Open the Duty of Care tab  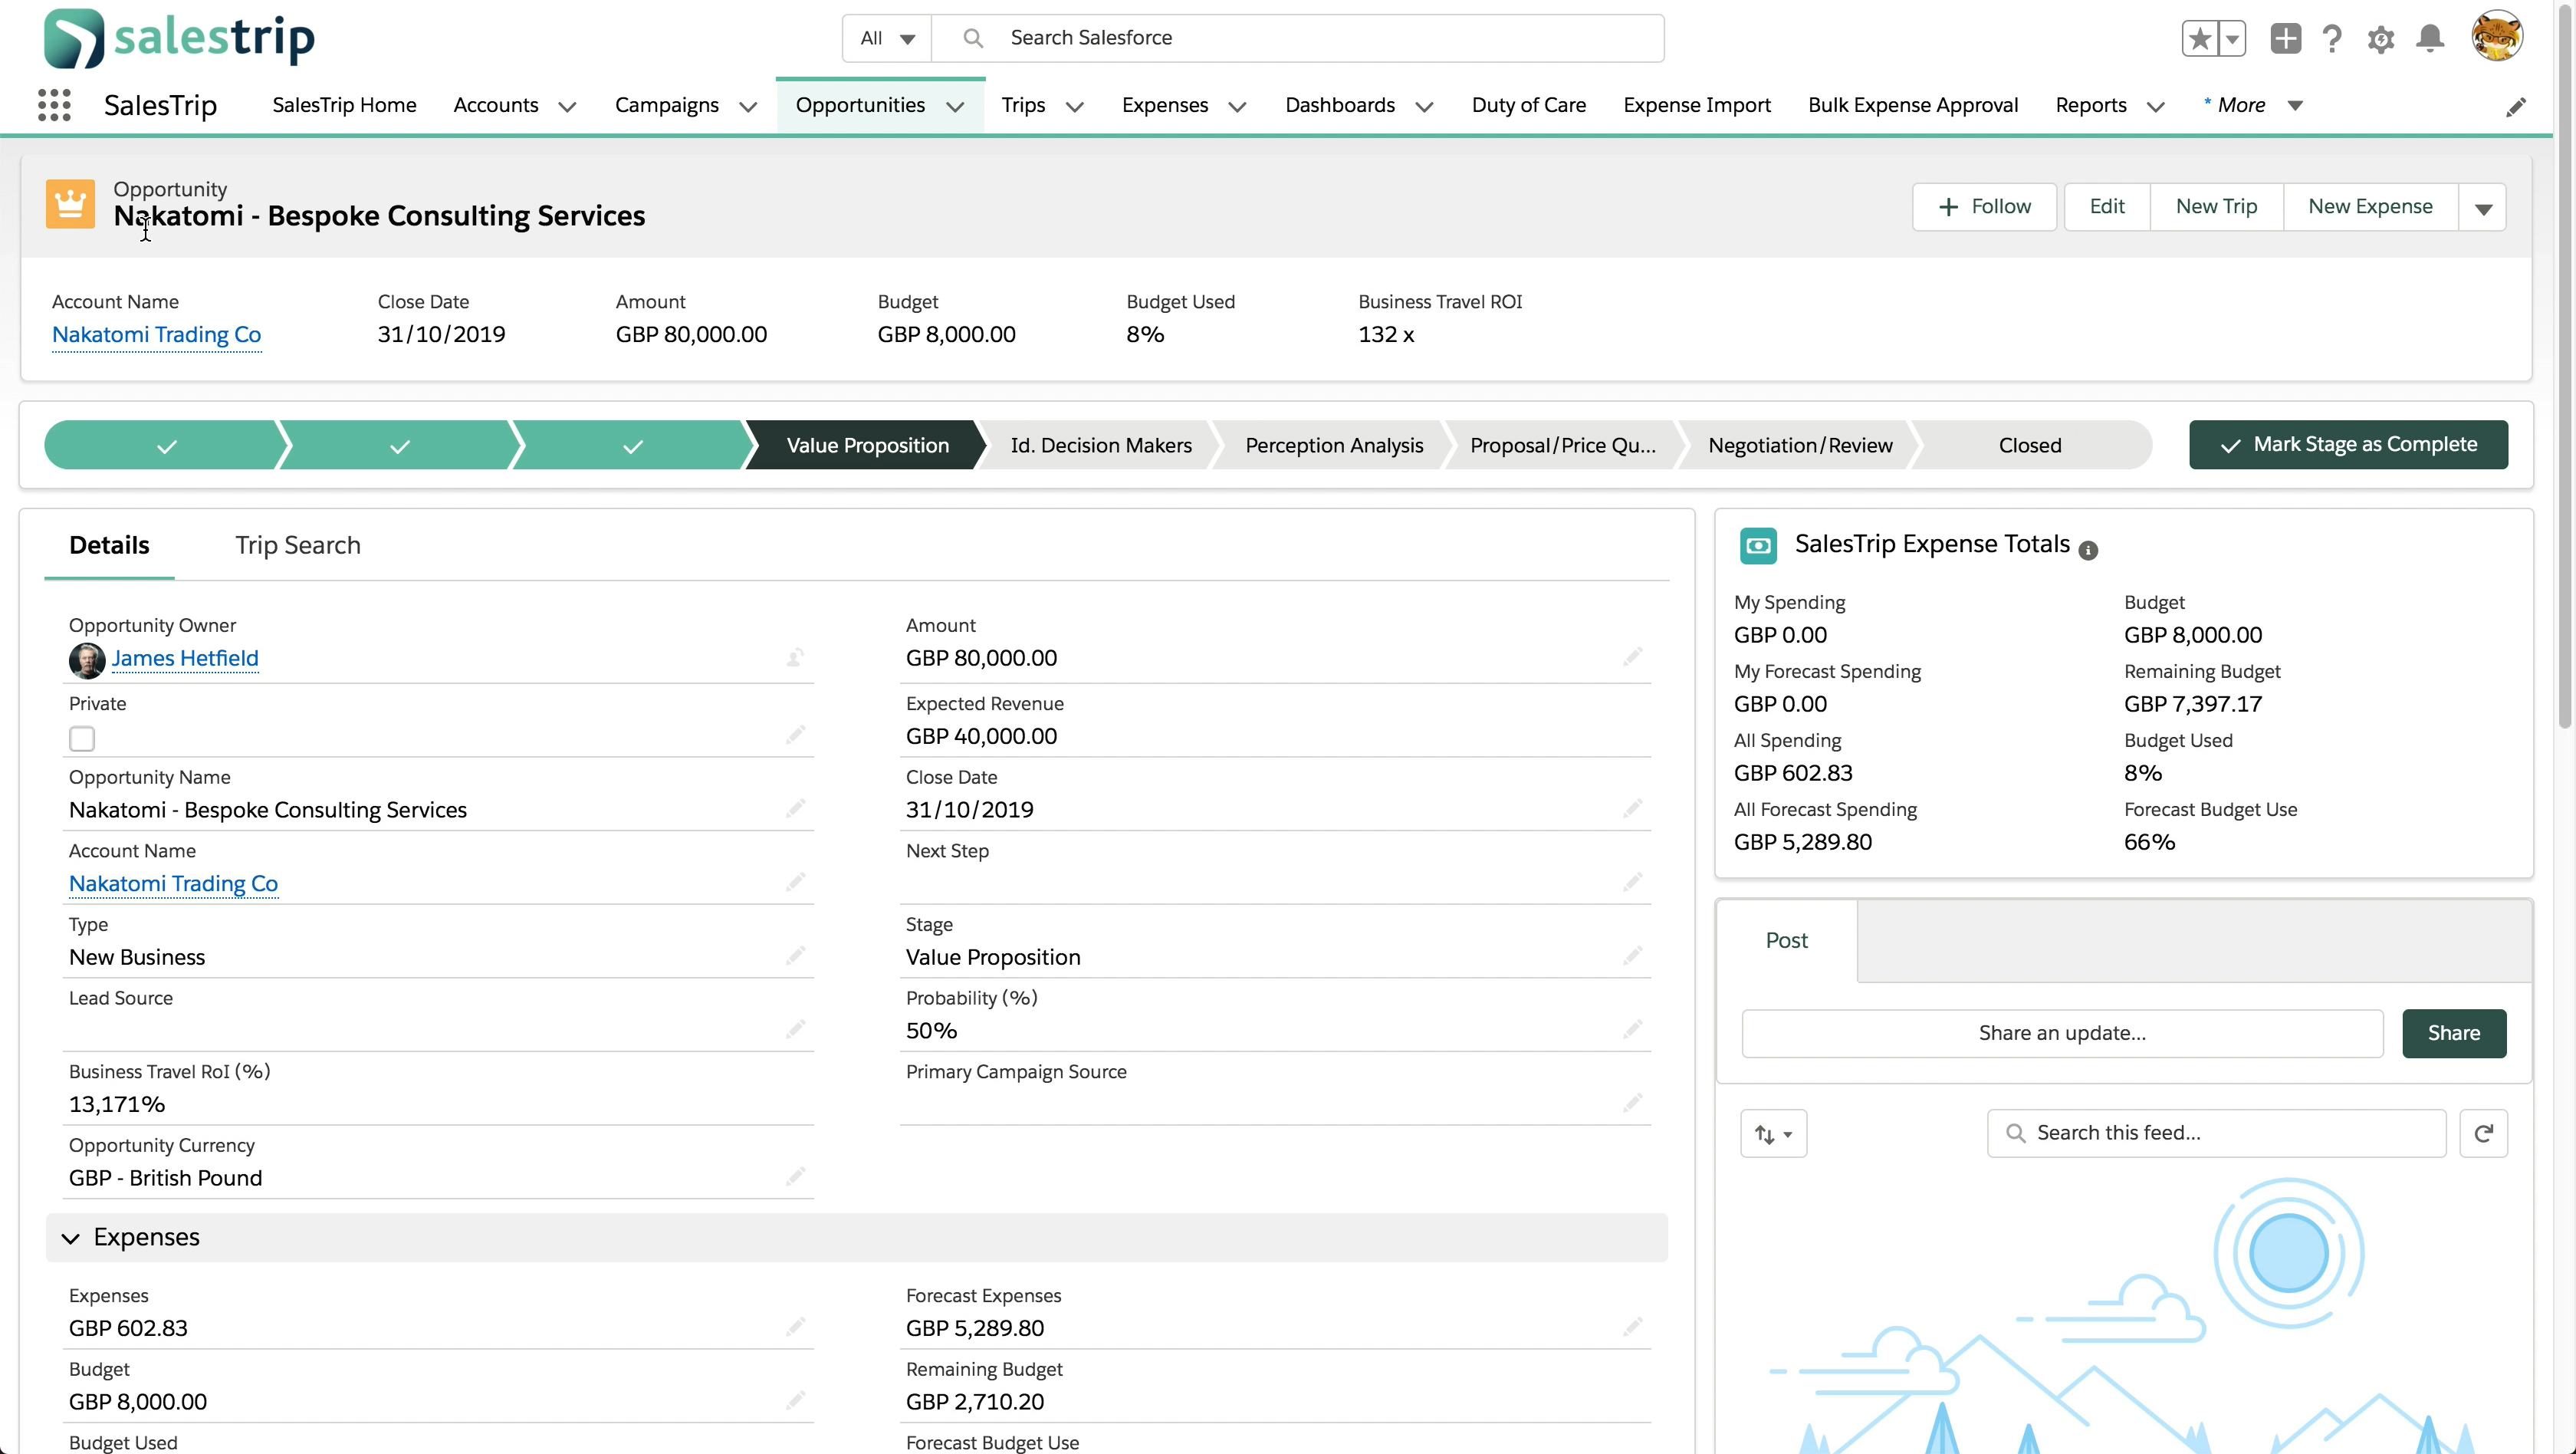[x=1528, y=105]
